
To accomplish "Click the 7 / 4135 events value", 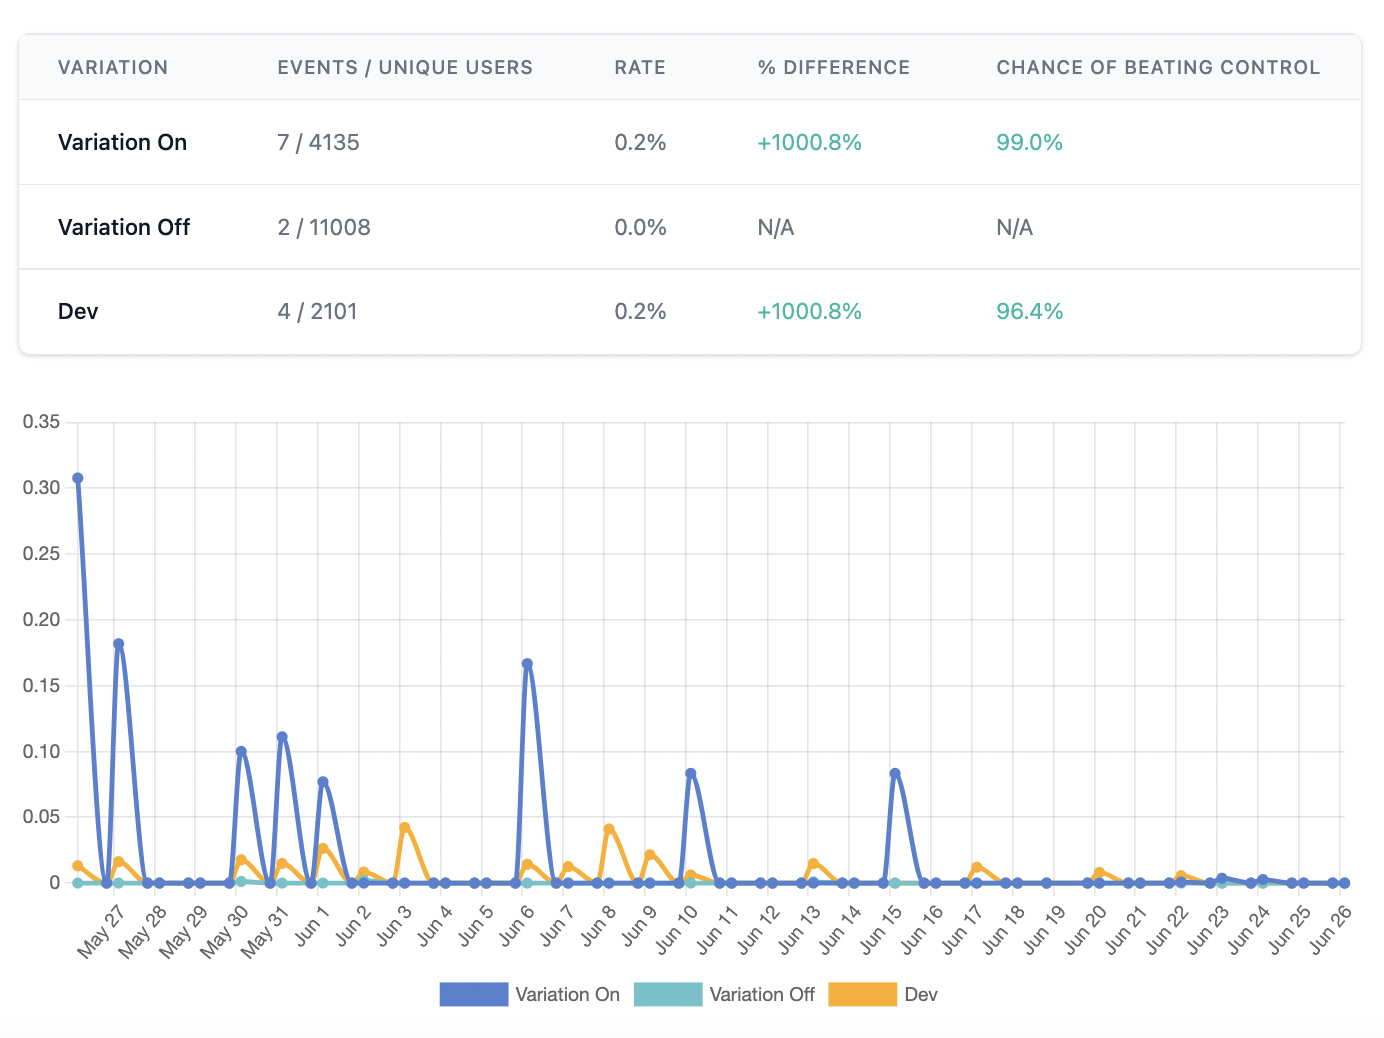I will coord(318,142).
